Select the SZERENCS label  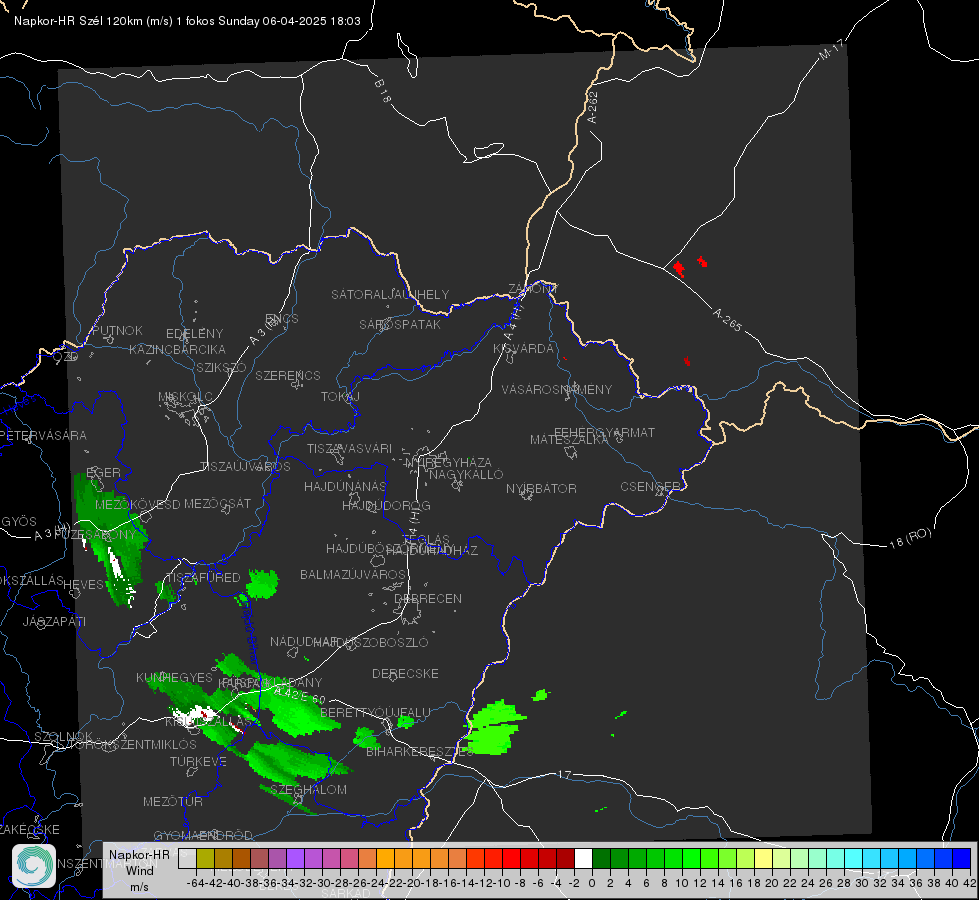pyautogui.click(x=288, y=375)
